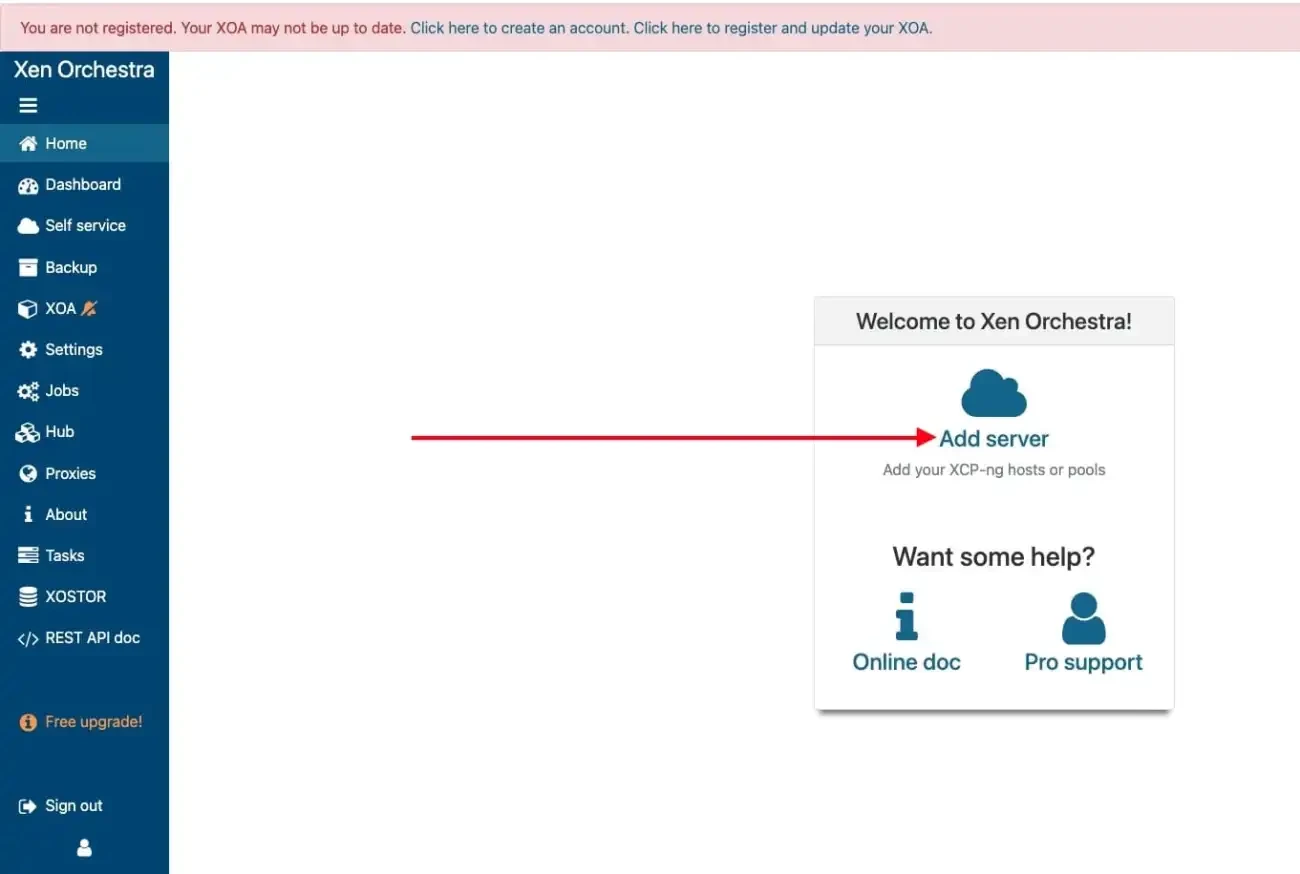Open the Pro support link

(x=1084, y=662)
